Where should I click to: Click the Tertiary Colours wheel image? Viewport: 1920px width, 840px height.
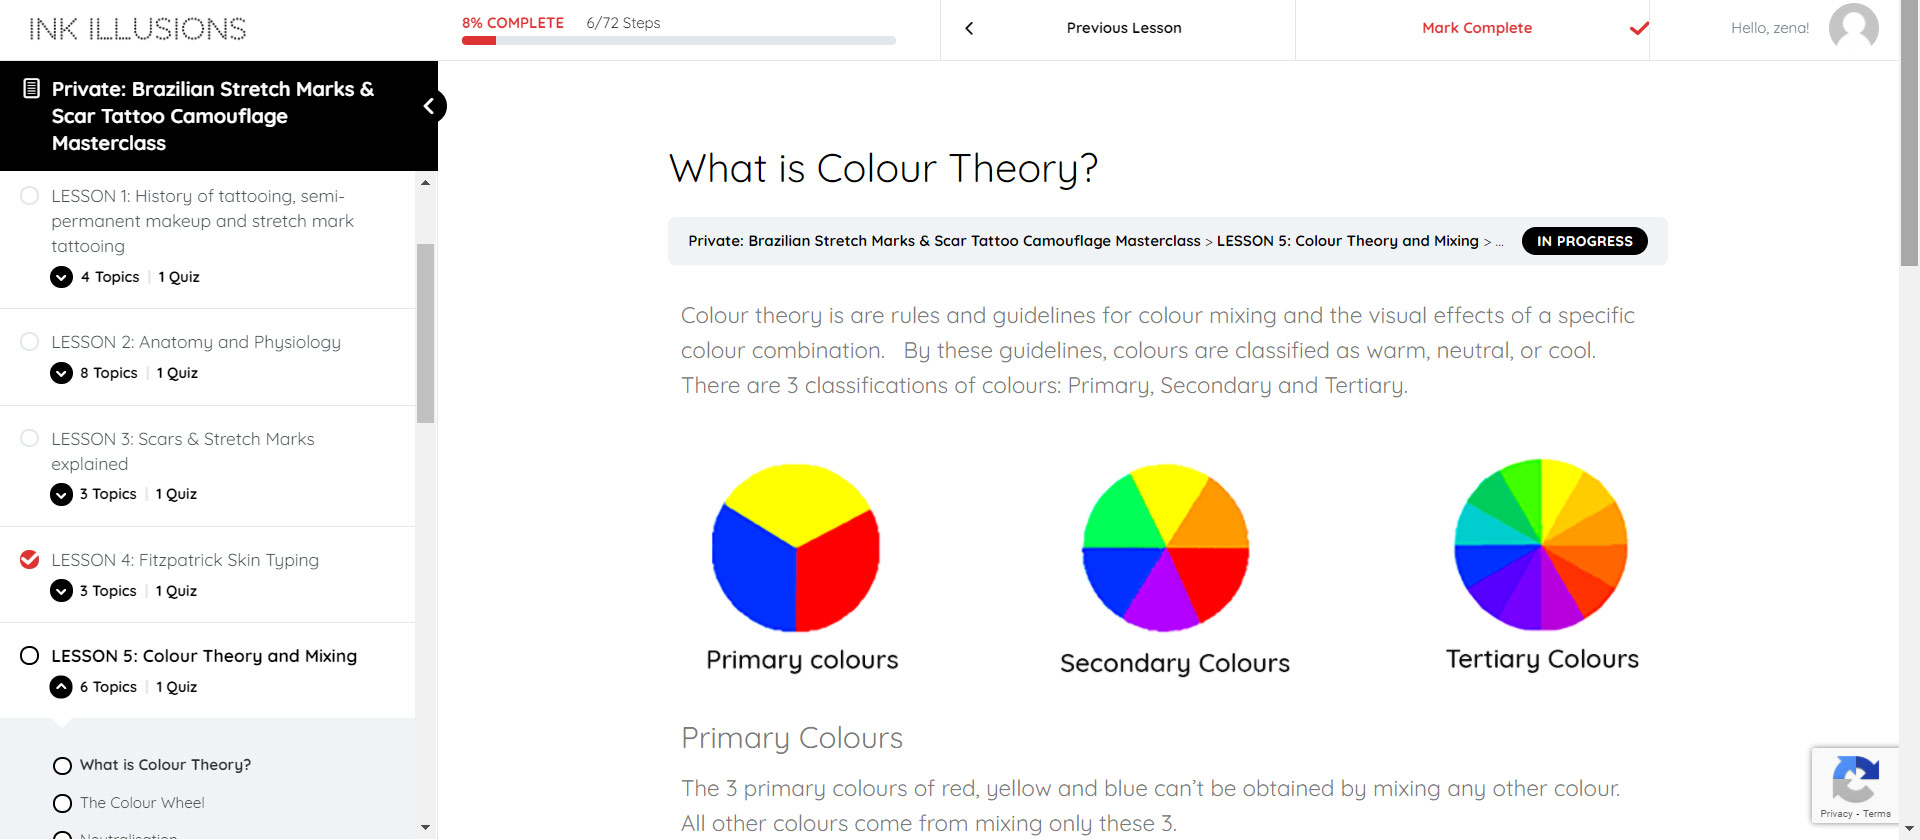[x=1541, y=545]
